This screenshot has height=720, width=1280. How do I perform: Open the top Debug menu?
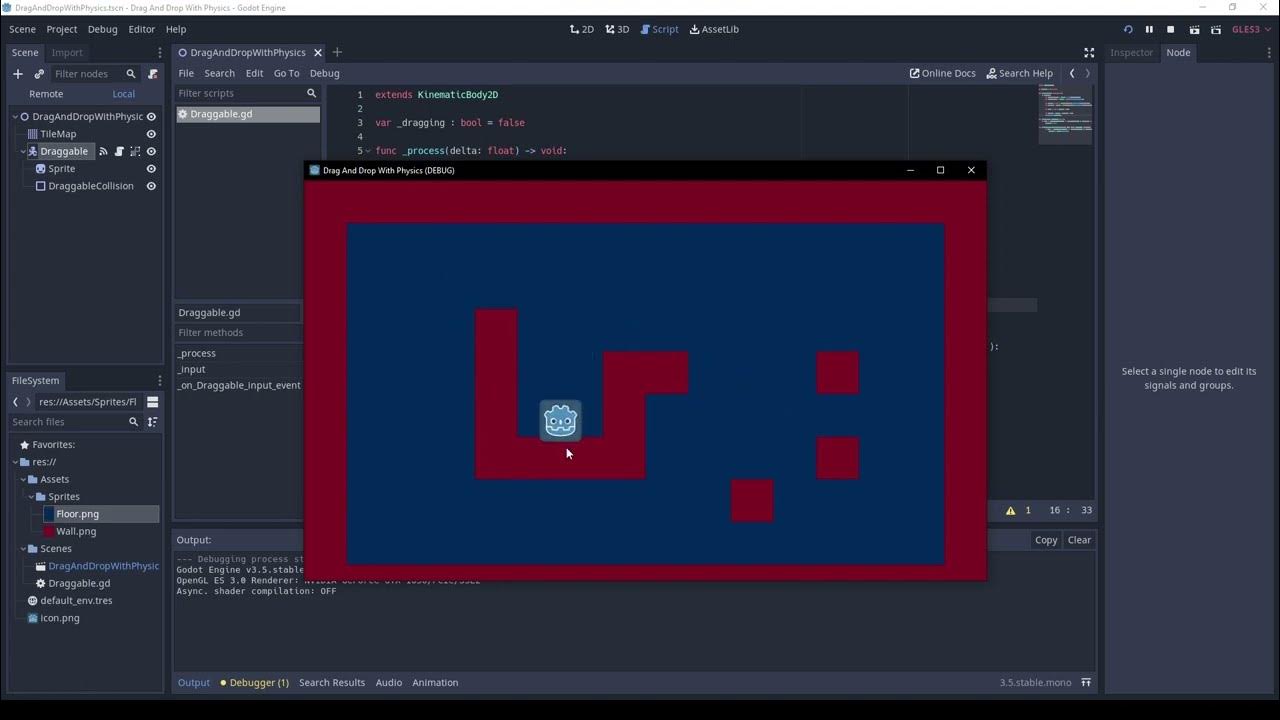(x=102, y=30)
